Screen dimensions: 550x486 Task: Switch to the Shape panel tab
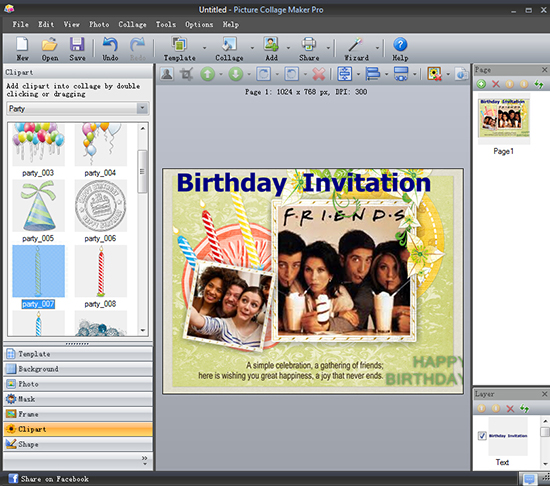[78, 444]
